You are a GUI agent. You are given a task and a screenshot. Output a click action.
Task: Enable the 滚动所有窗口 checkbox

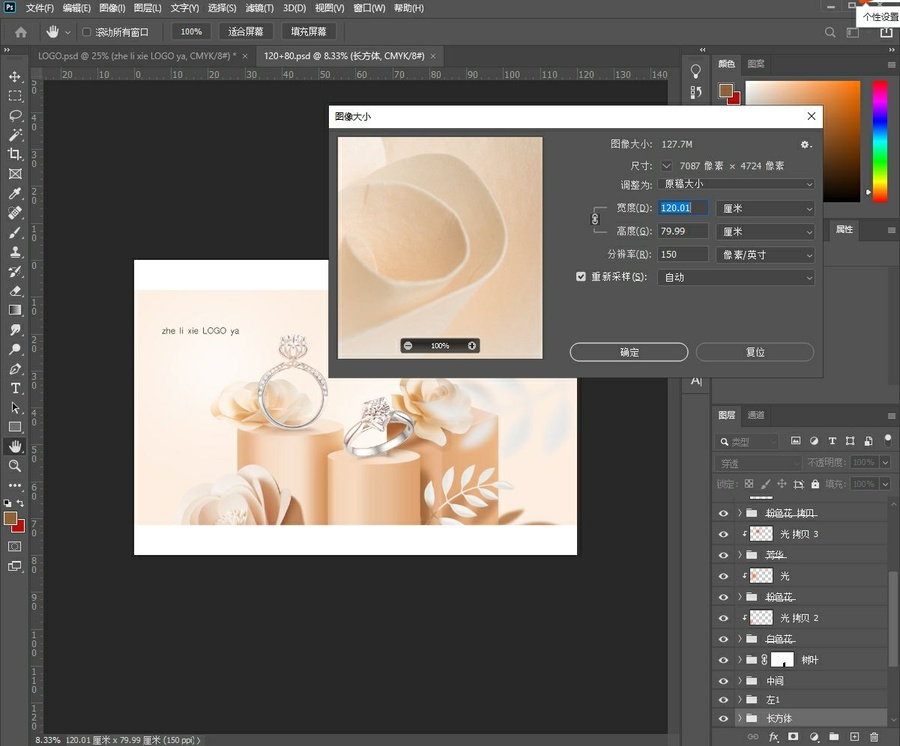click(87, 32)
